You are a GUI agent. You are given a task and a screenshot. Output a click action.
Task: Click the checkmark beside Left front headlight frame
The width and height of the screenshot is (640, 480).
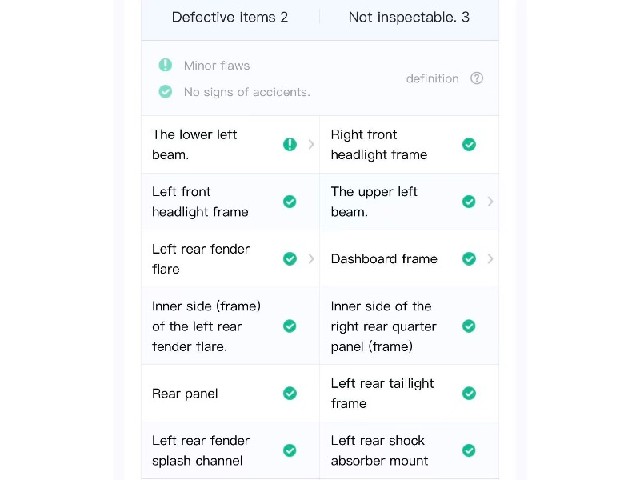tap(290, 202)
